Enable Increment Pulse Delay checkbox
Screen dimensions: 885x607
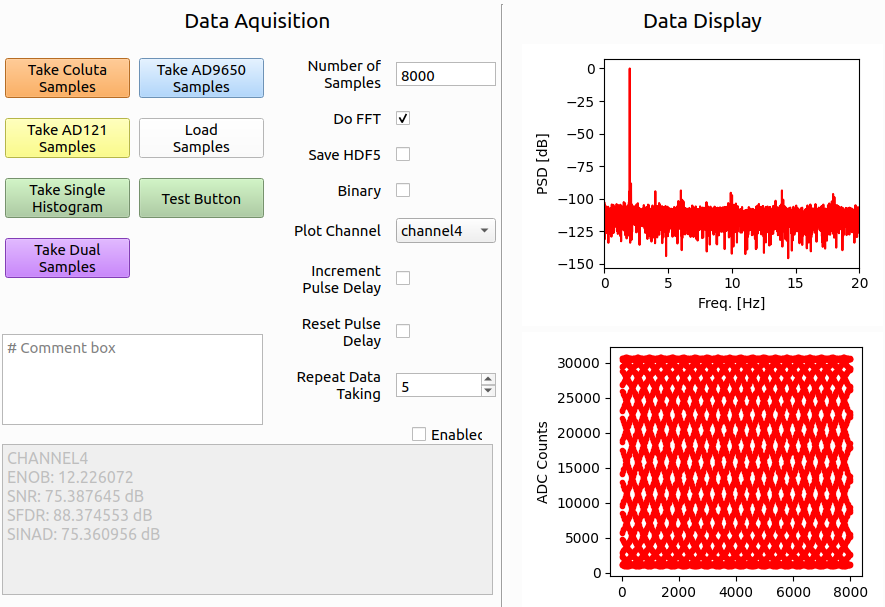(403, 278)
